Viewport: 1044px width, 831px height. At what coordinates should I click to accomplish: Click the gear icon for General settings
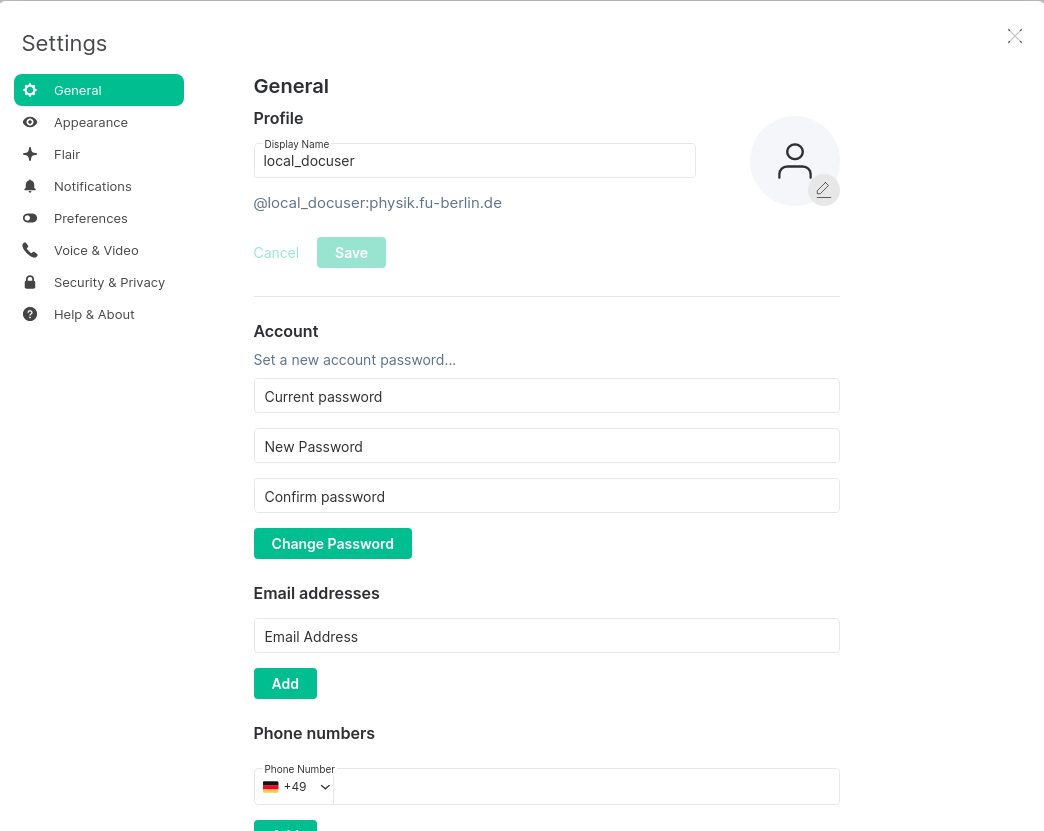tap(30, 90)
